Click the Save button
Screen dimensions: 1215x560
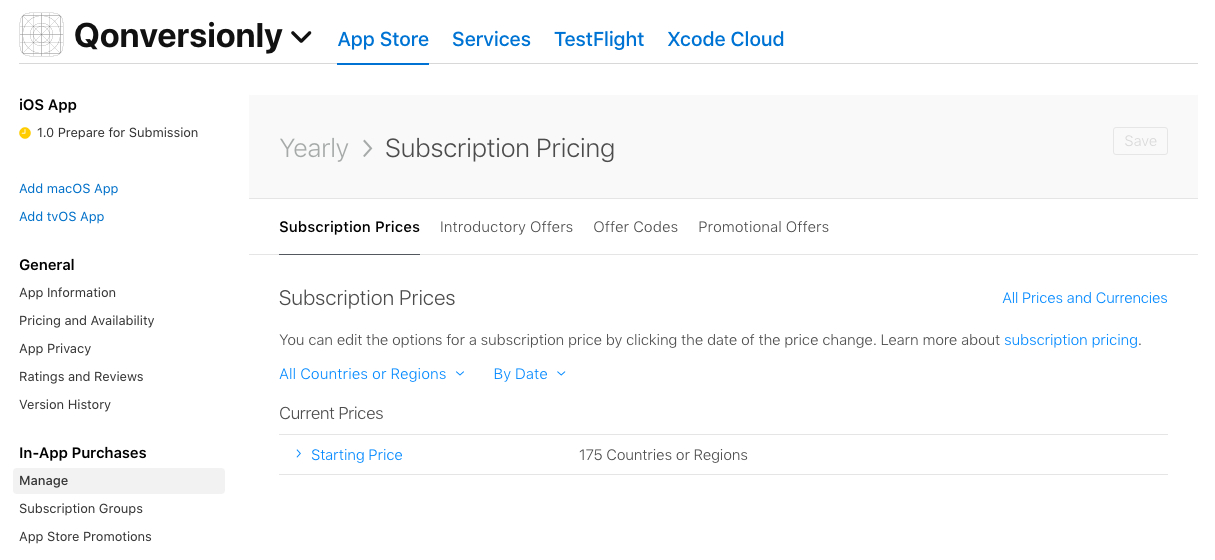point(1140,141)
